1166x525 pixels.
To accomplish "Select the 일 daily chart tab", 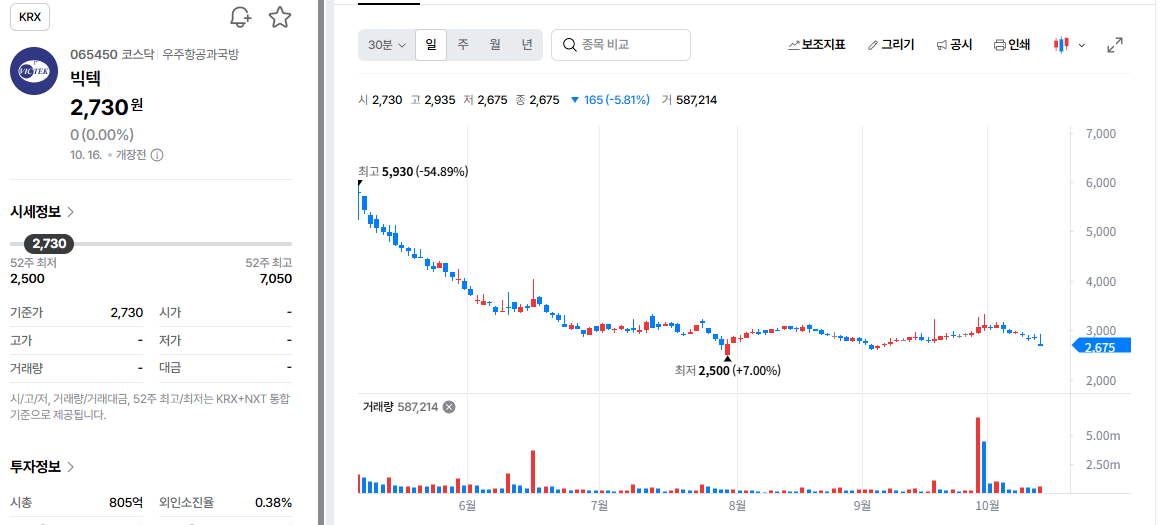I will [x=431, y=45].
